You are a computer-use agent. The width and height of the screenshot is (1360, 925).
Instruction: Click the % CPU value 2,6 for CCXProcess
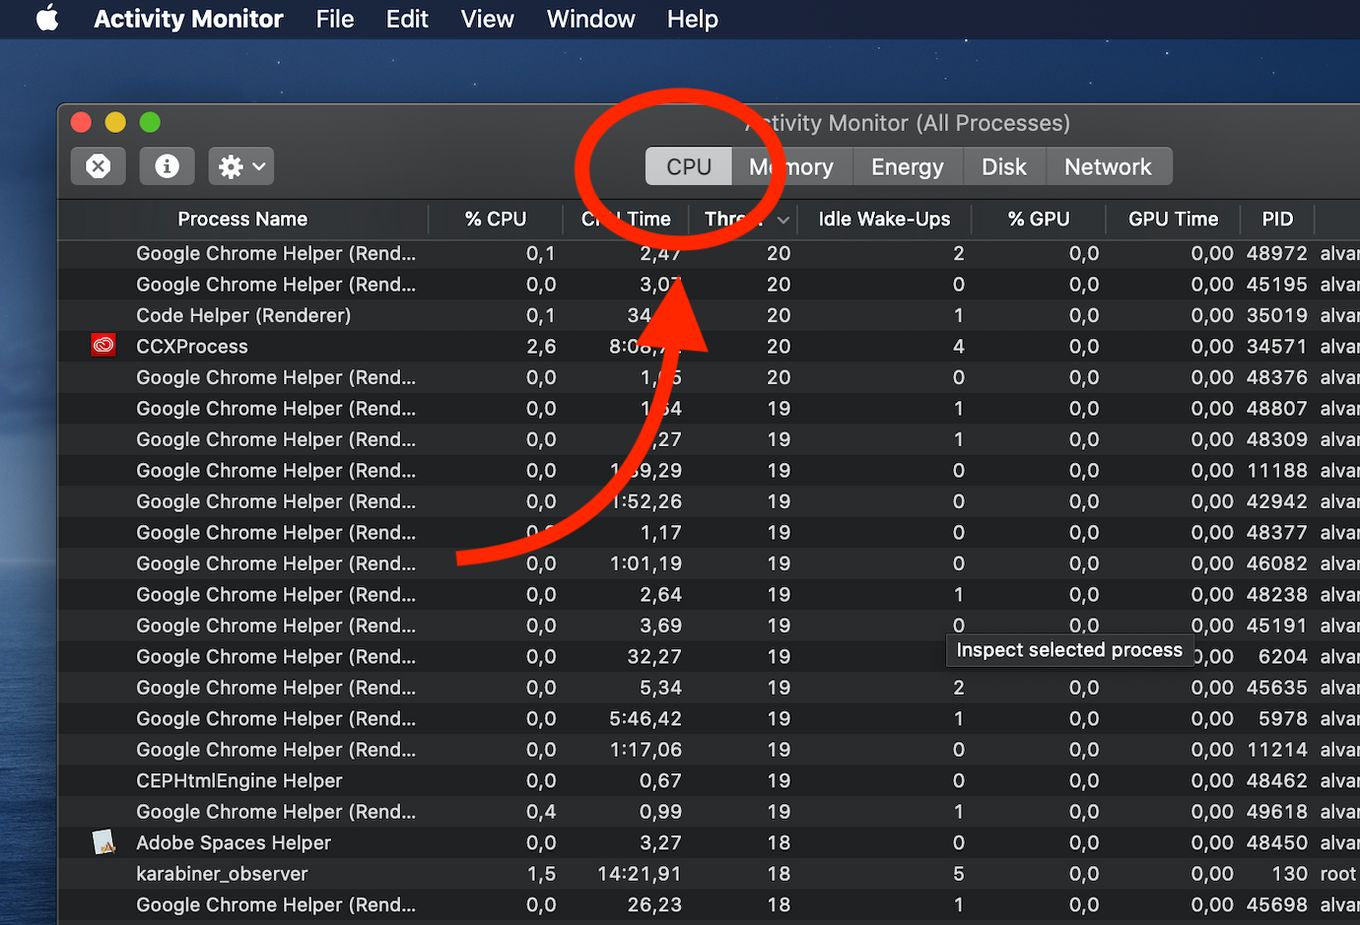coord(541,346)
